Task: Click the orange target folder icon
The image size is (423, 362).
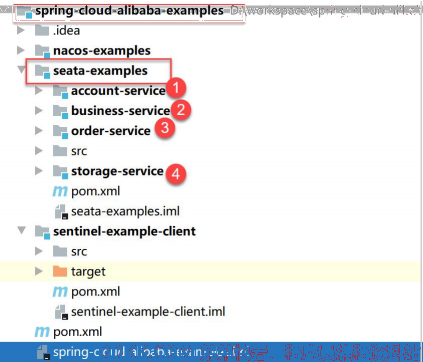Action: click(60, 271)
